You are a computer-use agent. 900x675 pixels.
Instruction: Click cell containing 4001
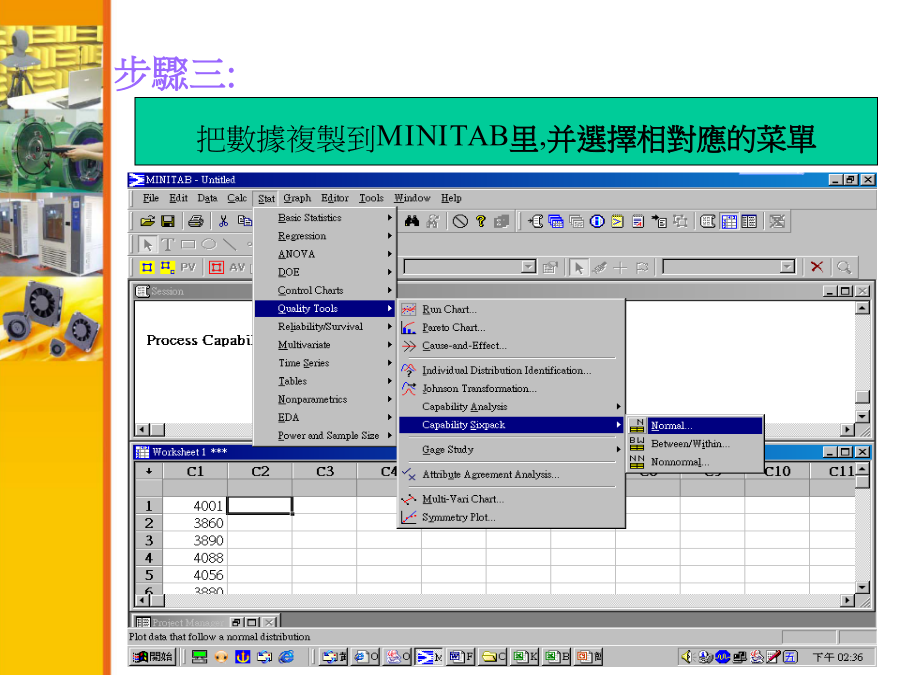coord(195,506)
